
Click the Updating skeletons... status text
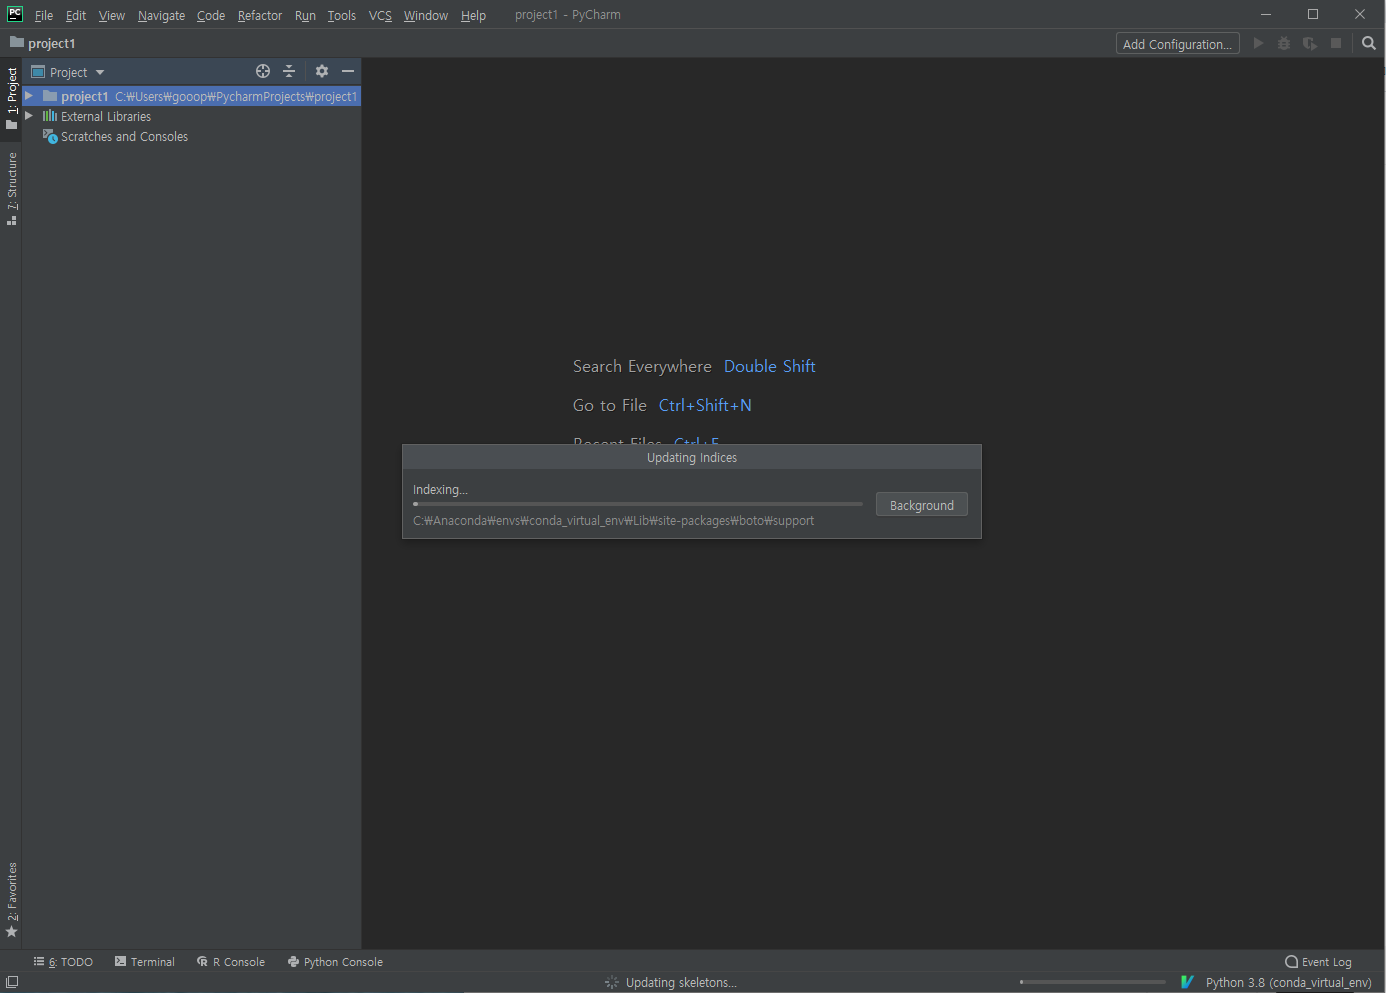pos(681,982)
